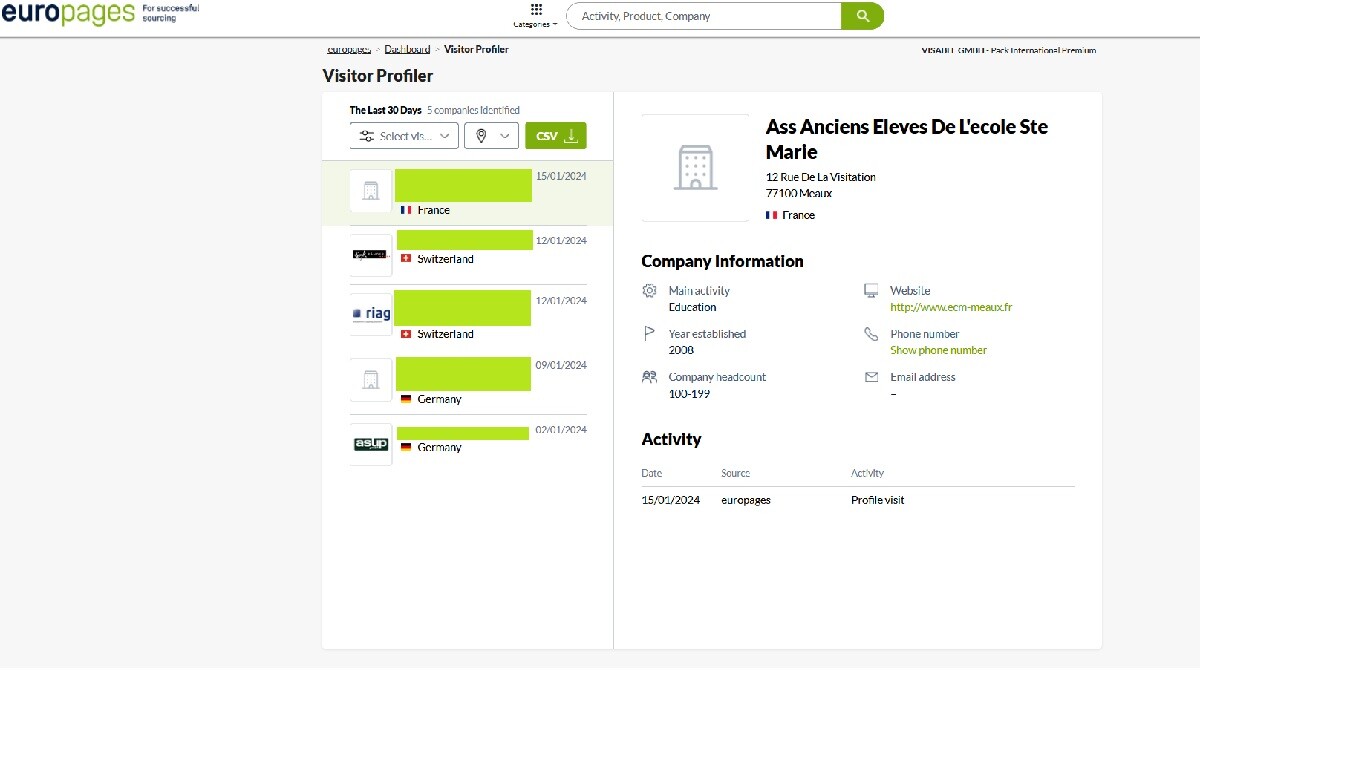Viewport: 1354px width, 762px height.
Task: Open the location pin filter dropdown
Action: tap(491, 136)
